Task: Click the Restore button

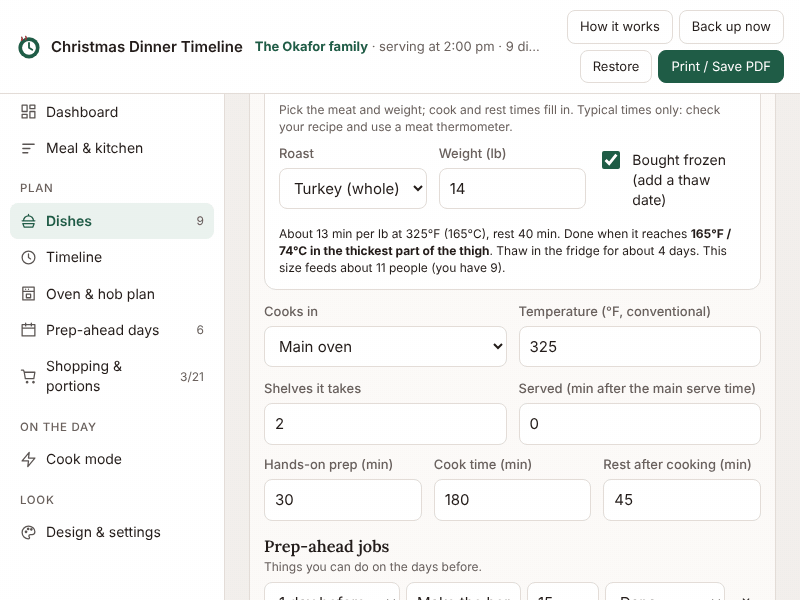Action: click(615, 66)
